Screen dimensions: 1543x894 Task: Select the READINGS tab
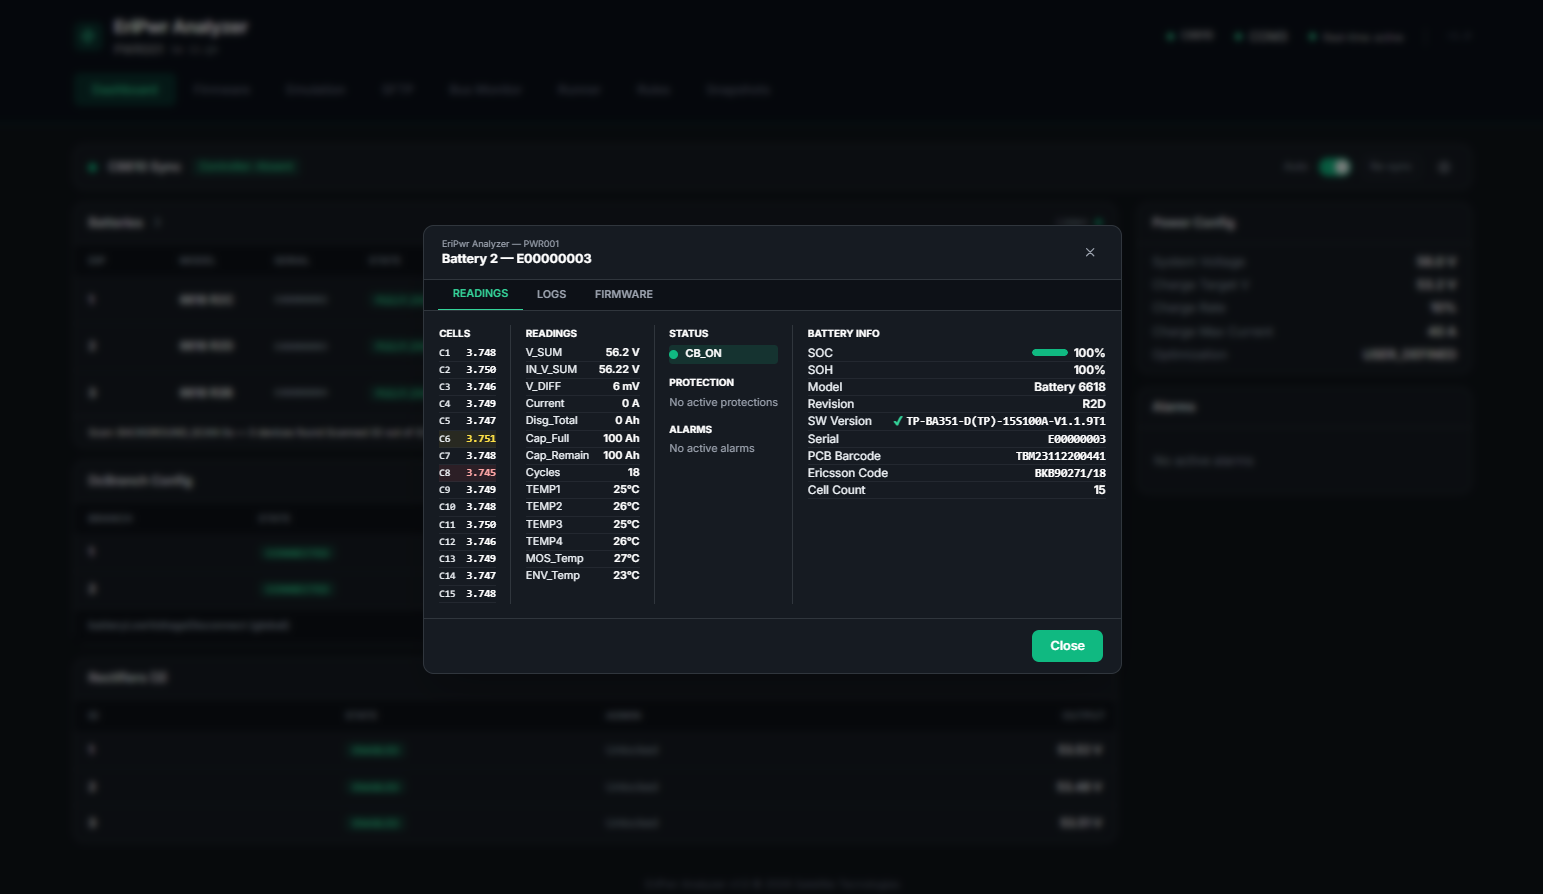(x=480, y=294)
